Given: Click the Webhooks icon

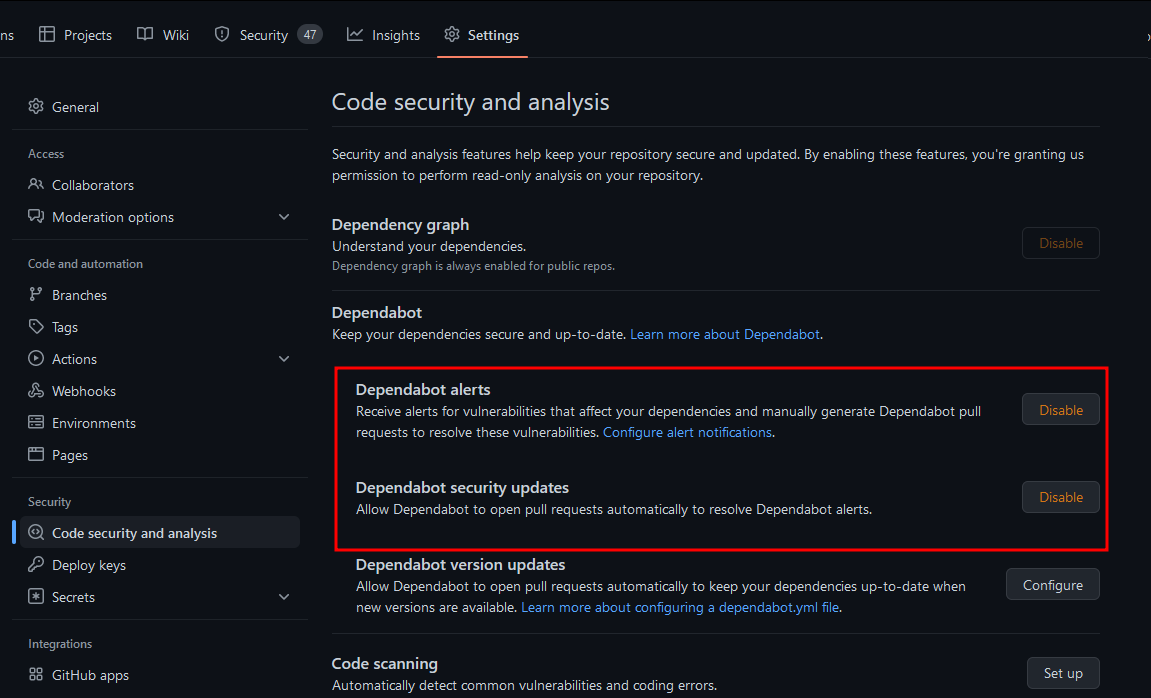Looking at the screenshot, I should [x=36, y=390].
